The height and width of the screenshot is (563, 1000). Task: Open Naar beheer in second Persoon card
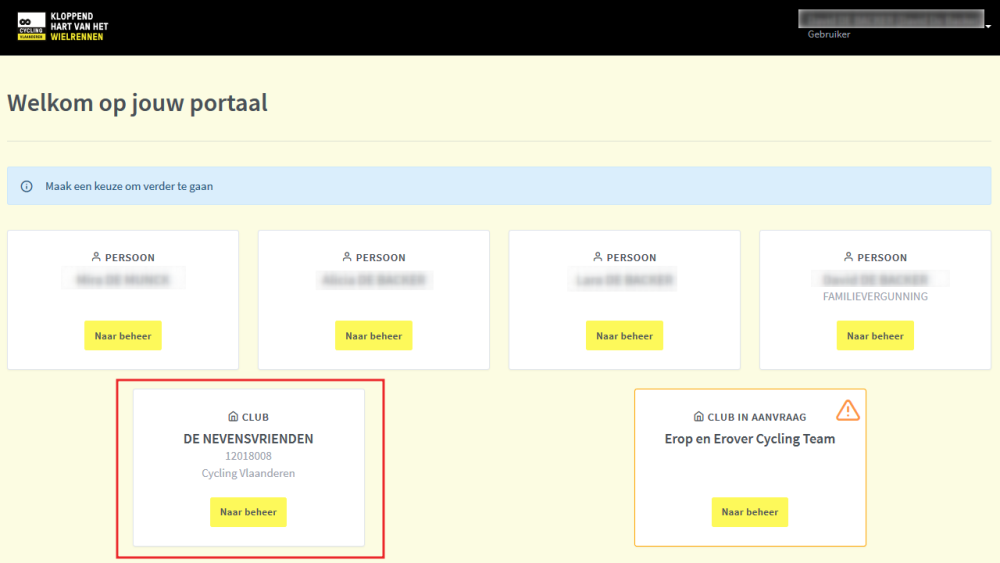374,335
